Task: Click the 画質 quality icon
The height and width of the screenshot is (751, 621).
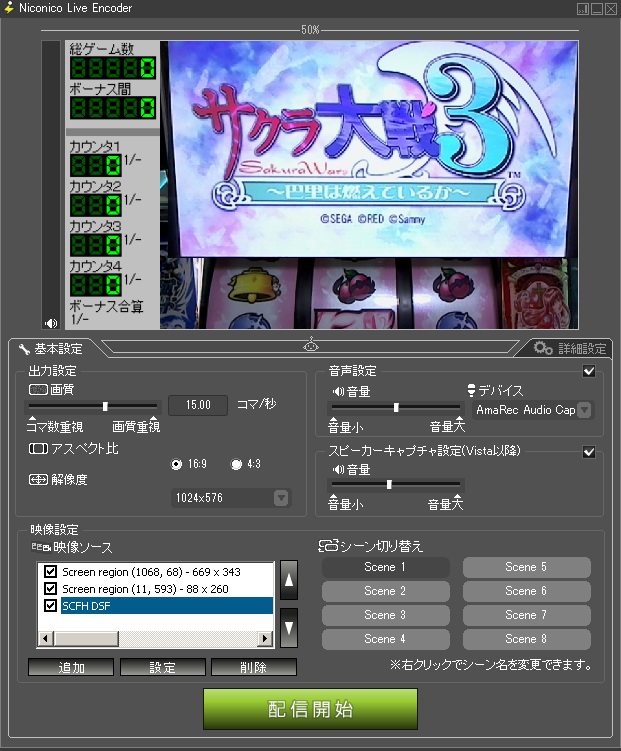Action: (x=38, y=389)
